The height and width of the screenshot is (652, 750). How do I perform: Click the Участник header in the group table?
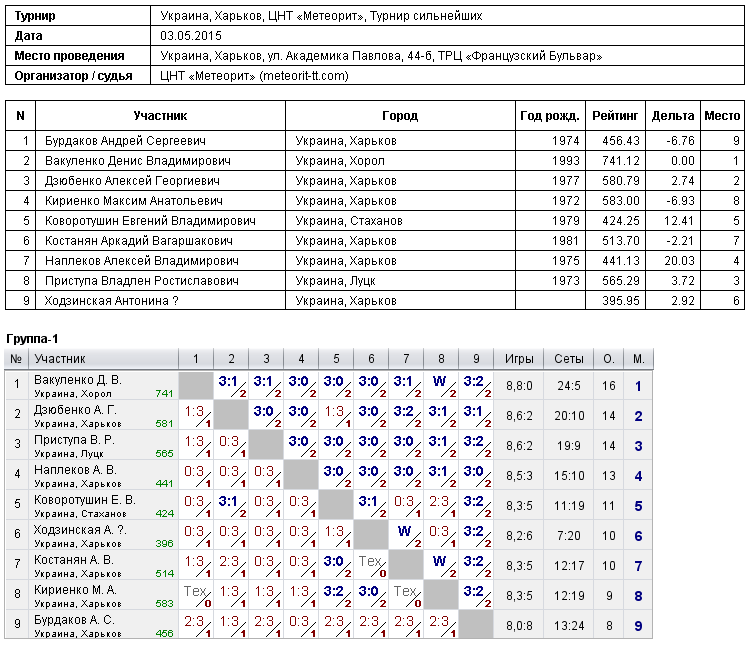coord(60,359)
